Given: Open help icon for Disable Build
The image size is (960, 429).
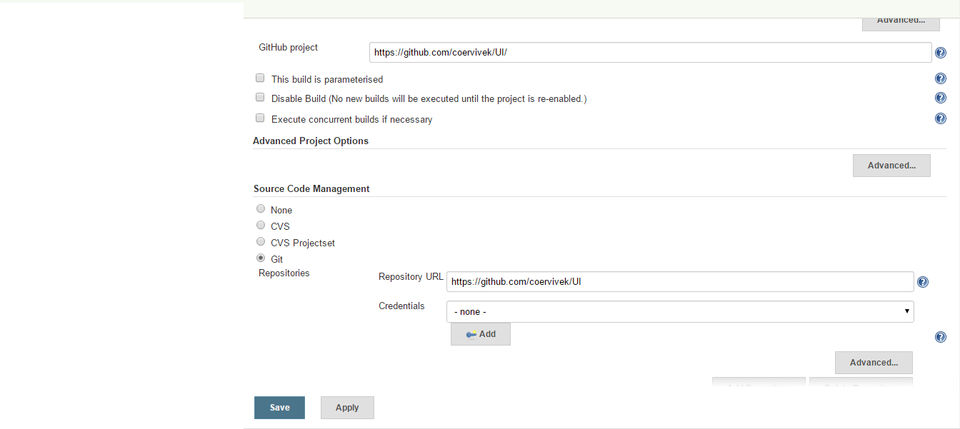Looking at the screenshot, I should [940, 98].
